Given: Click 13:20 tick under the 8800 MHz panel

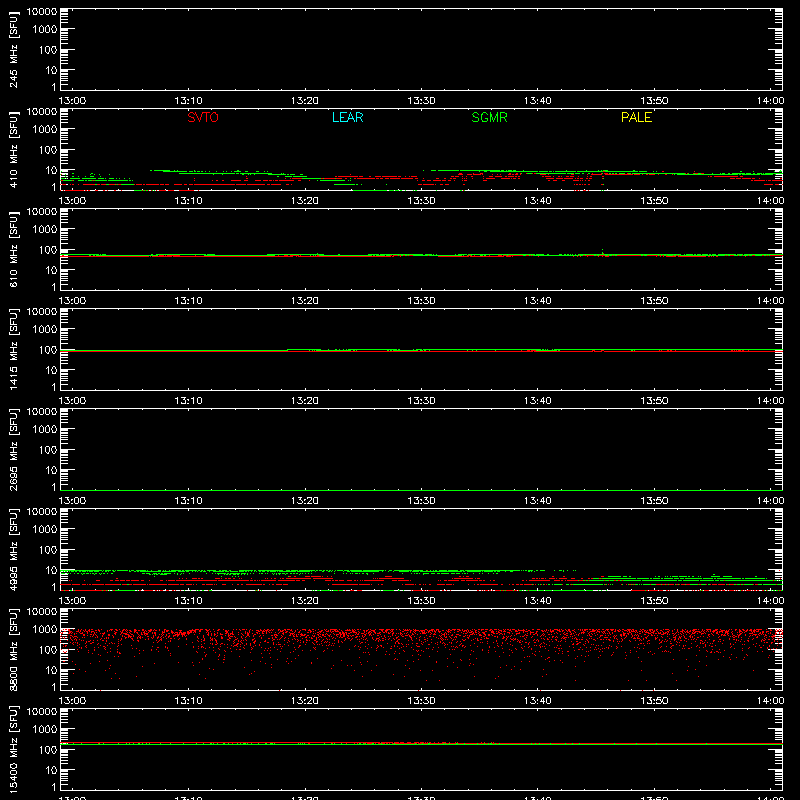Looking at the screenshot, I should click(305, 701).
